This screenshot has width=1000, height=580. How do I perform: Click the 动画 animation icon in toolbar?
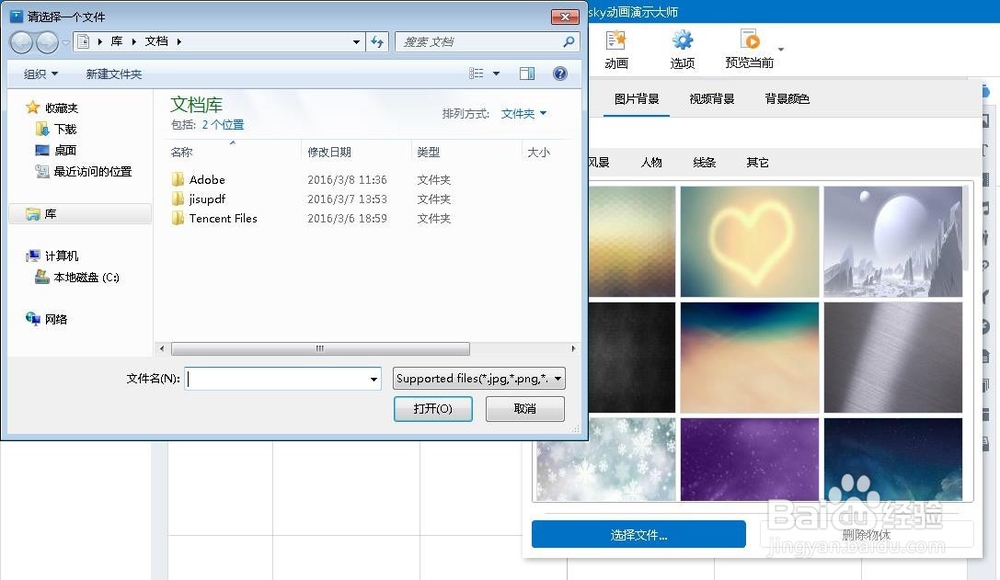point(616,45)
